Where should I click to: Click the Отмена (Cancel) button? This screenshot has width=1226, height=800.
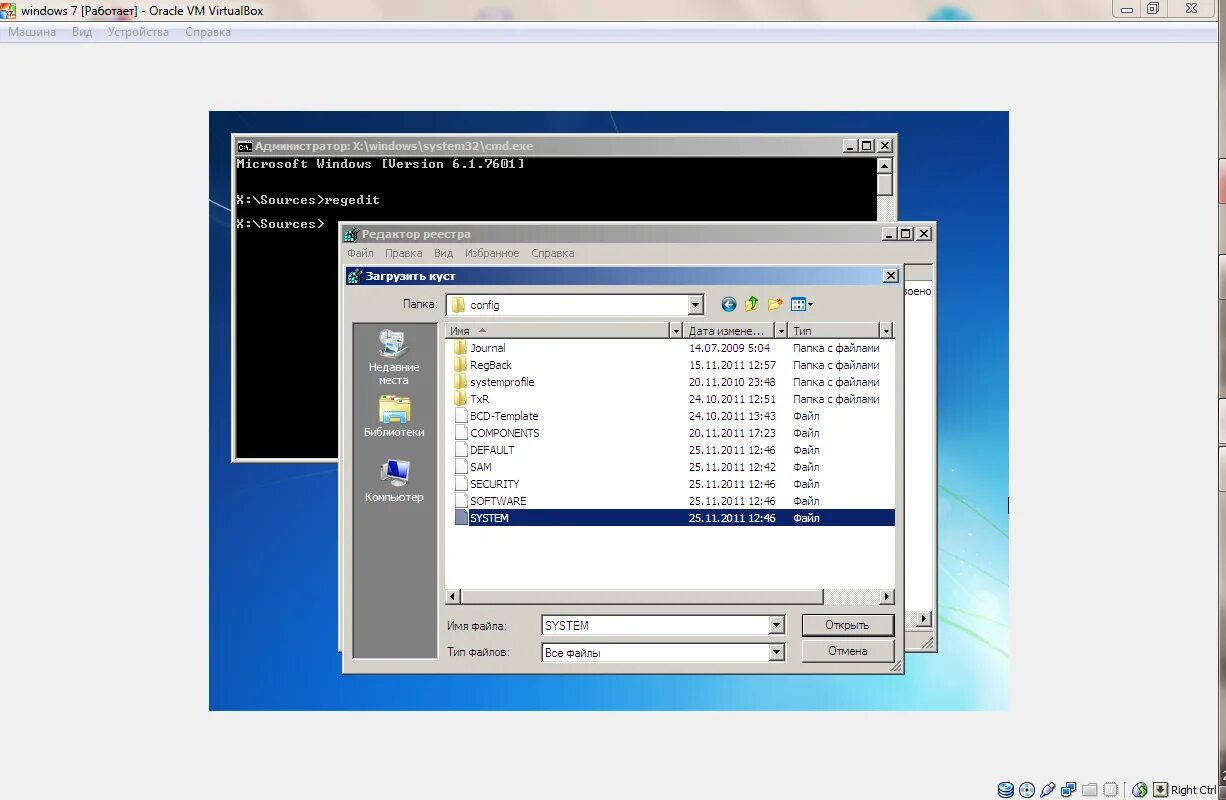pos(848,651)
